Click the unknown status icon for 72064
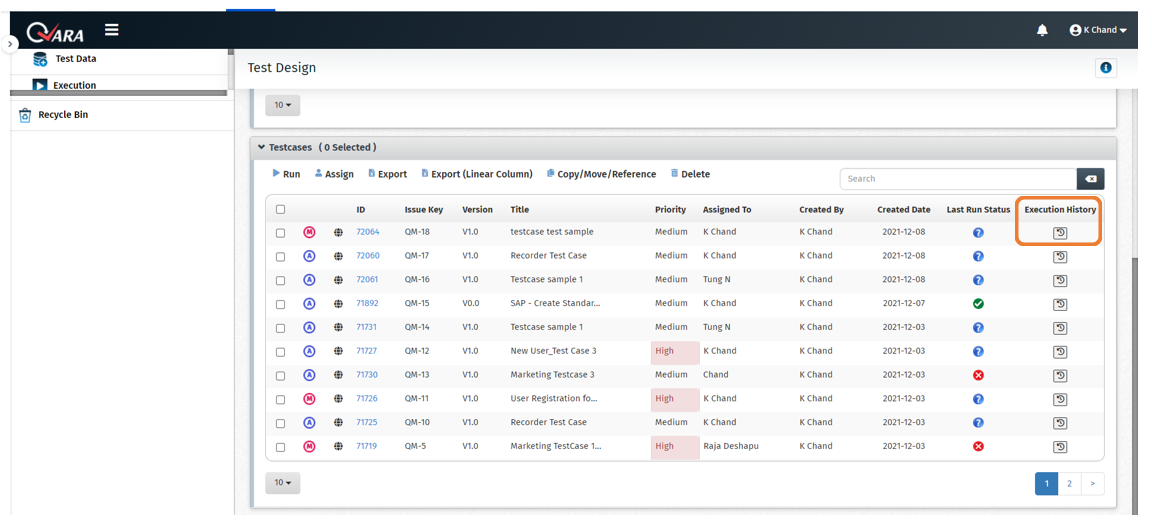Image resolution: width=1152 pixels, height=523 pixels. [978, 232]
